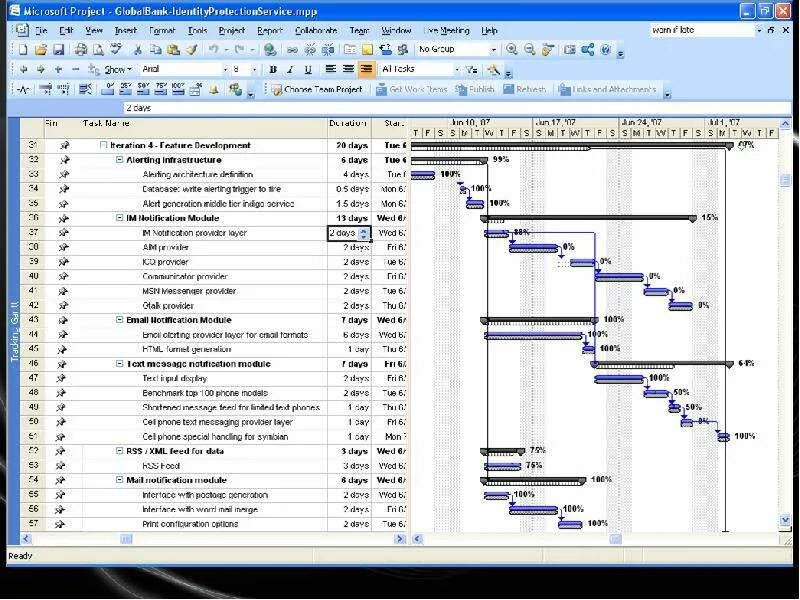Mark task 75% complete
The height and width of the screenshot is (600, 800).
161,90
